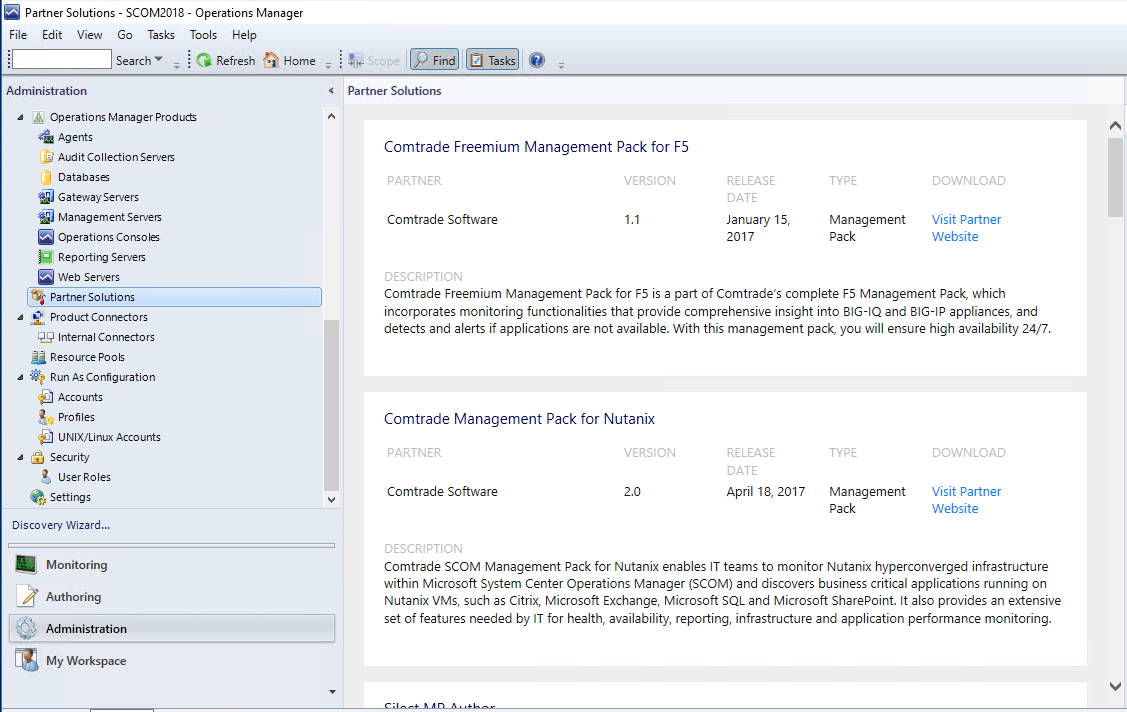Select the Gateway Servers node icon
Screen dimensions: 1127x712
tap(46, 197)
